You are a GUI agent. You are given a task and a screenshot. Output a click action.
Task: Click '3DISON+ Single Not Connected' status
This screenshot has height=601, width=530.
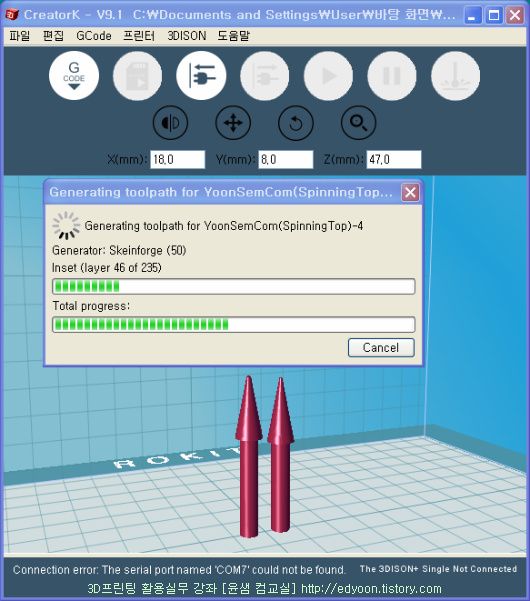(x=438, y=569)
